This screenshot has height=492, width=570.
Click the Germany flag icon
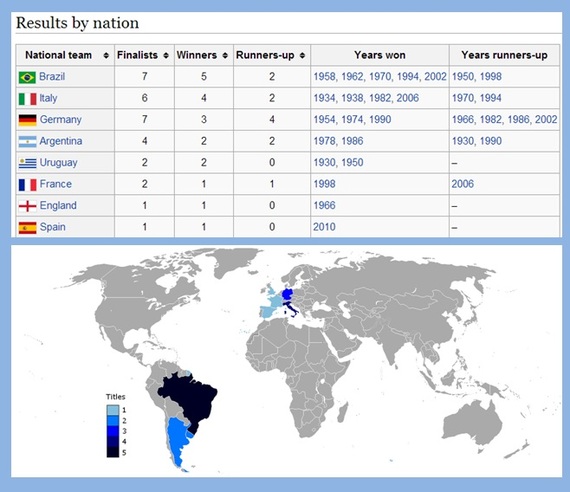(x=27, y=120)
